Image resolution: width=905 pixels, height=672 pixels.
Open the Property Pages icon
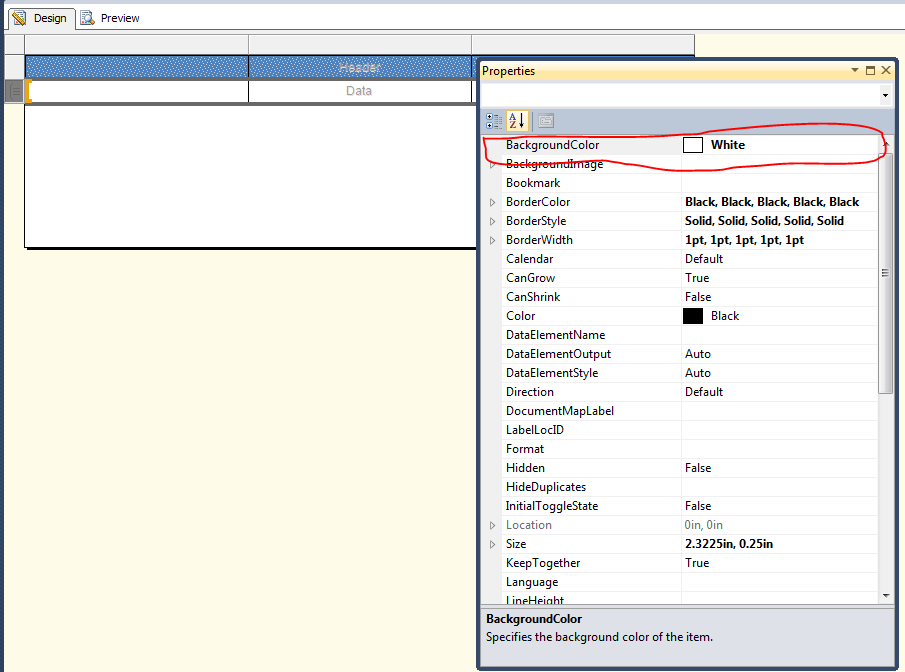coord(545,121)
